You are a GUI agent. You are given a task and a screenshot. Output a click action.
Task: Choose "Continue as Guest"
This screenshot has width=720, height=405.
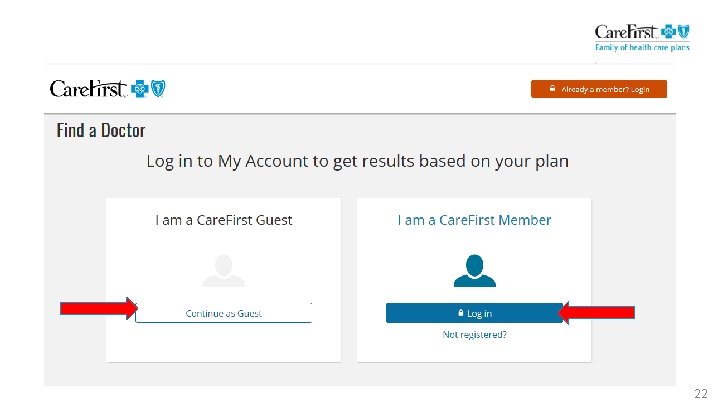click(224, 313)
